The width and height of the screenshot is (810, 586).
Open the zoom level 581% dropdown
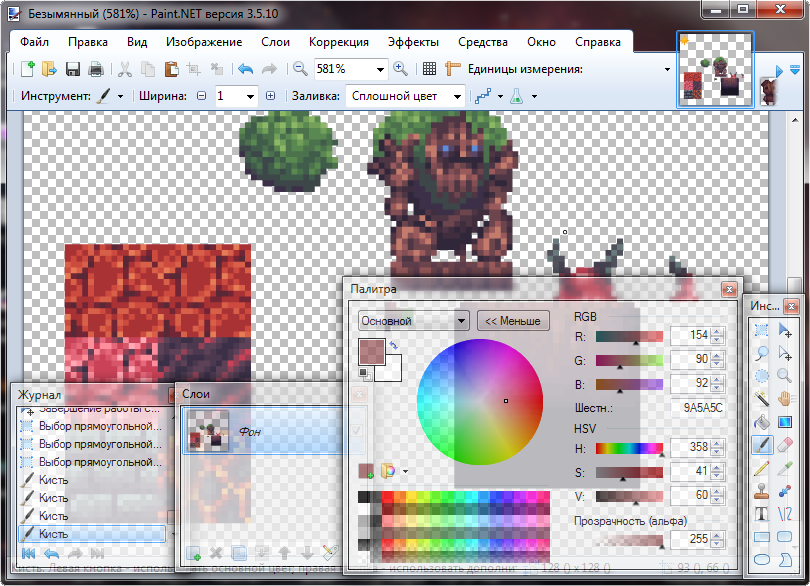point(379,69)
